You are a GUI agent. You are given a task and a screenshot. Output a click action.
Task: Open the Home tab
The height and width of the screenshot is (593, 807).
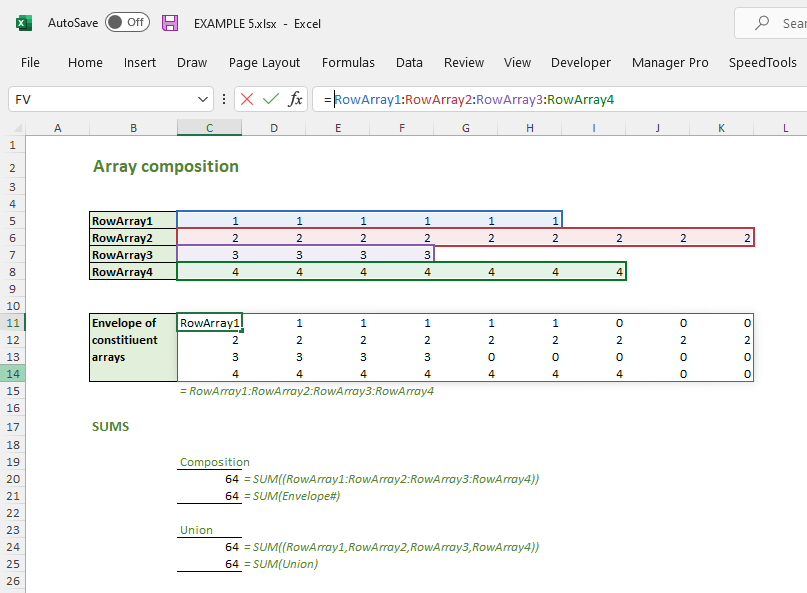pos(85,62)
